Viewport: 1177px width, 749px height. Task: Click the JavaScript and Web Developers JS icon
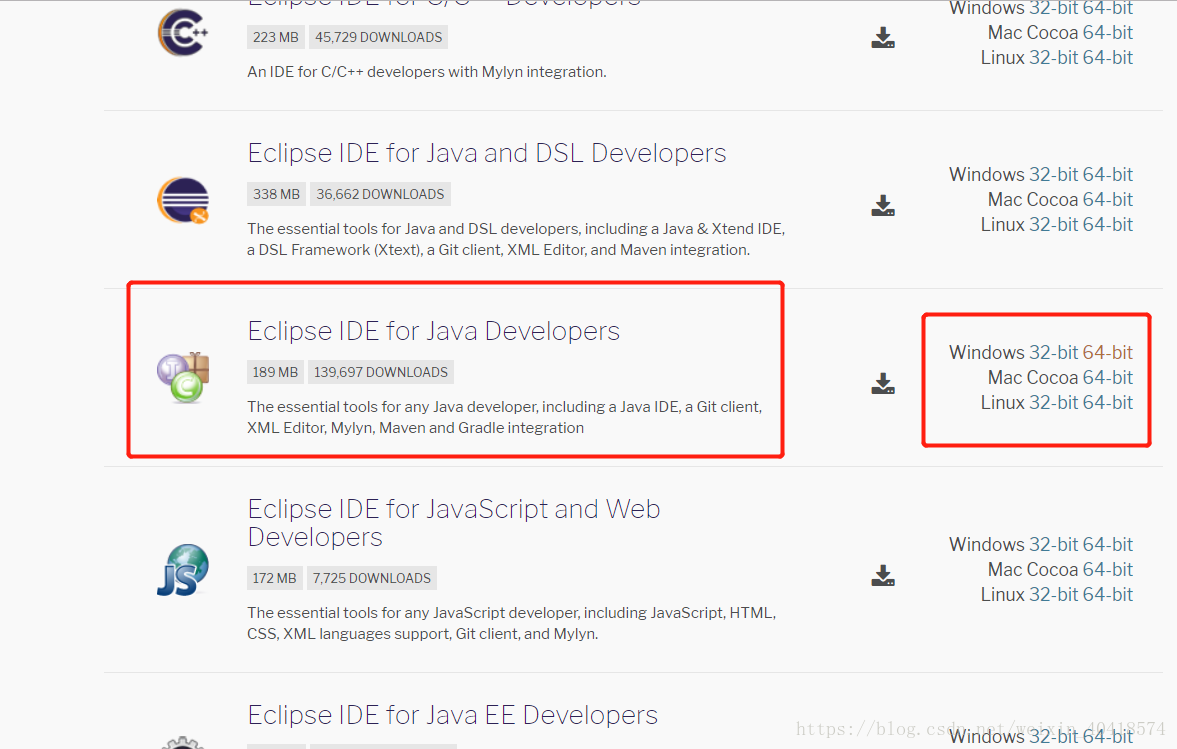click(182, 570)
